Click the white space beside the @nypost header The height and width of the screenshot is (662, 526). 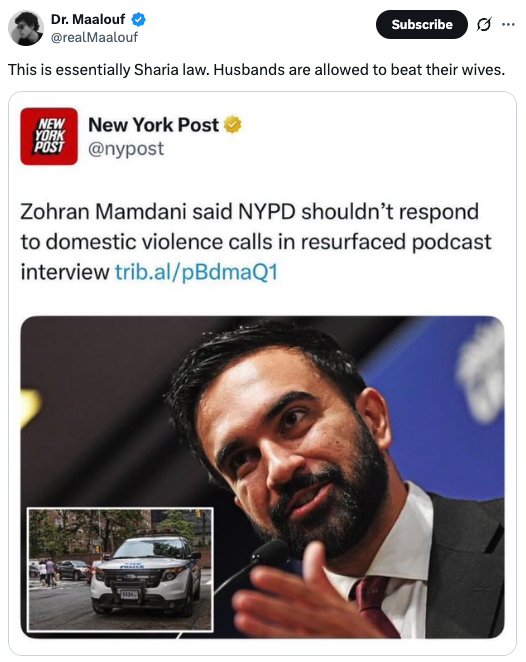point(371,136)
